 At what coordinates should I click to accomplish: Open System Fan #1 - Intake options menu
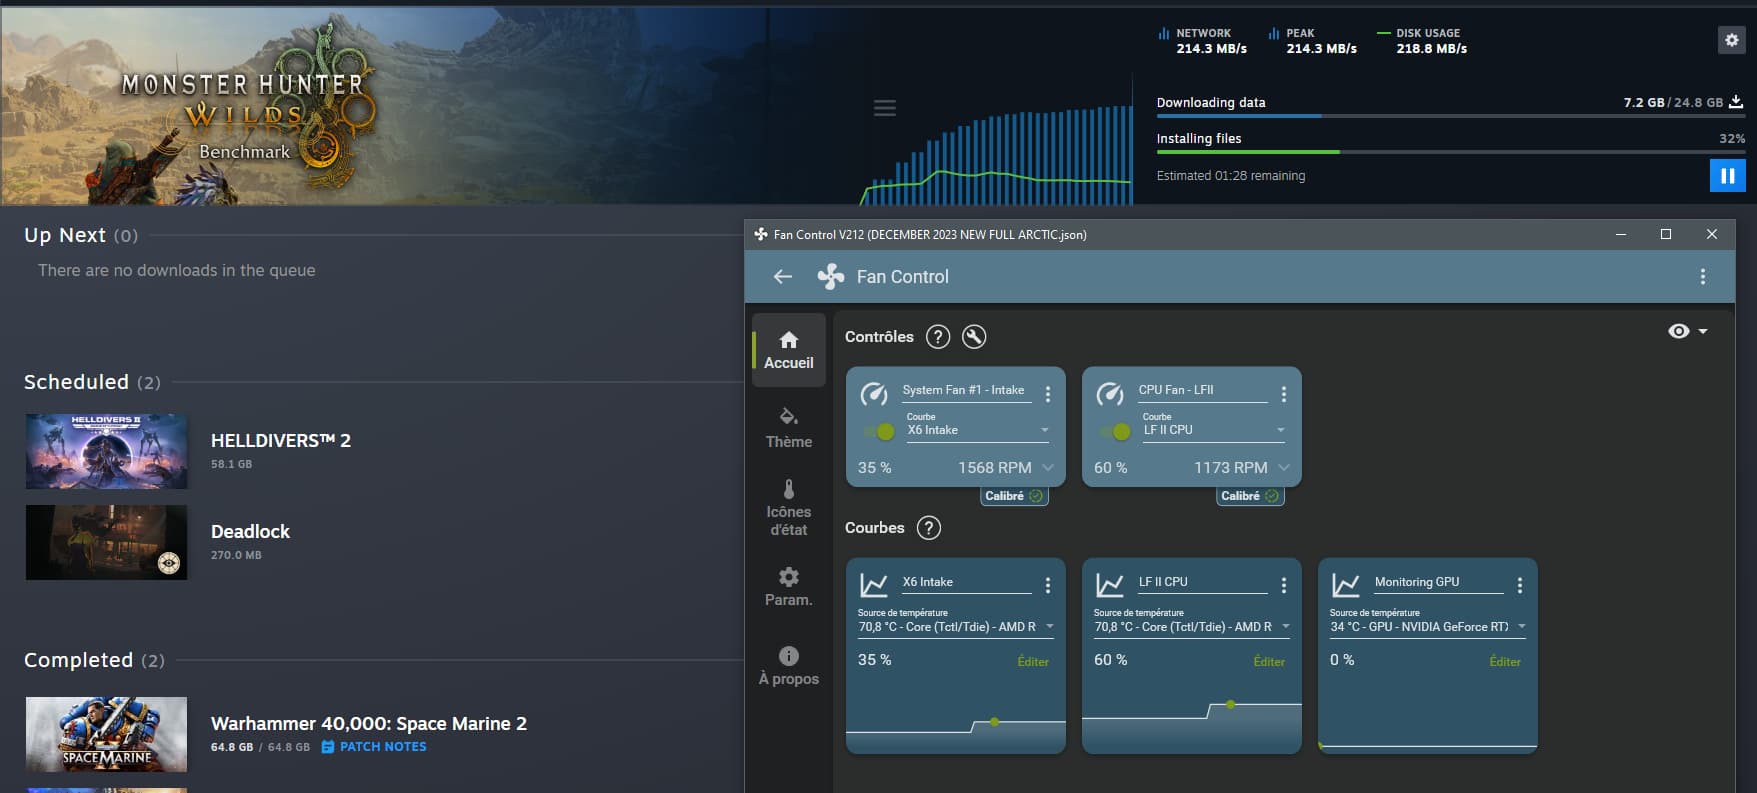(x=1048, y=394)
